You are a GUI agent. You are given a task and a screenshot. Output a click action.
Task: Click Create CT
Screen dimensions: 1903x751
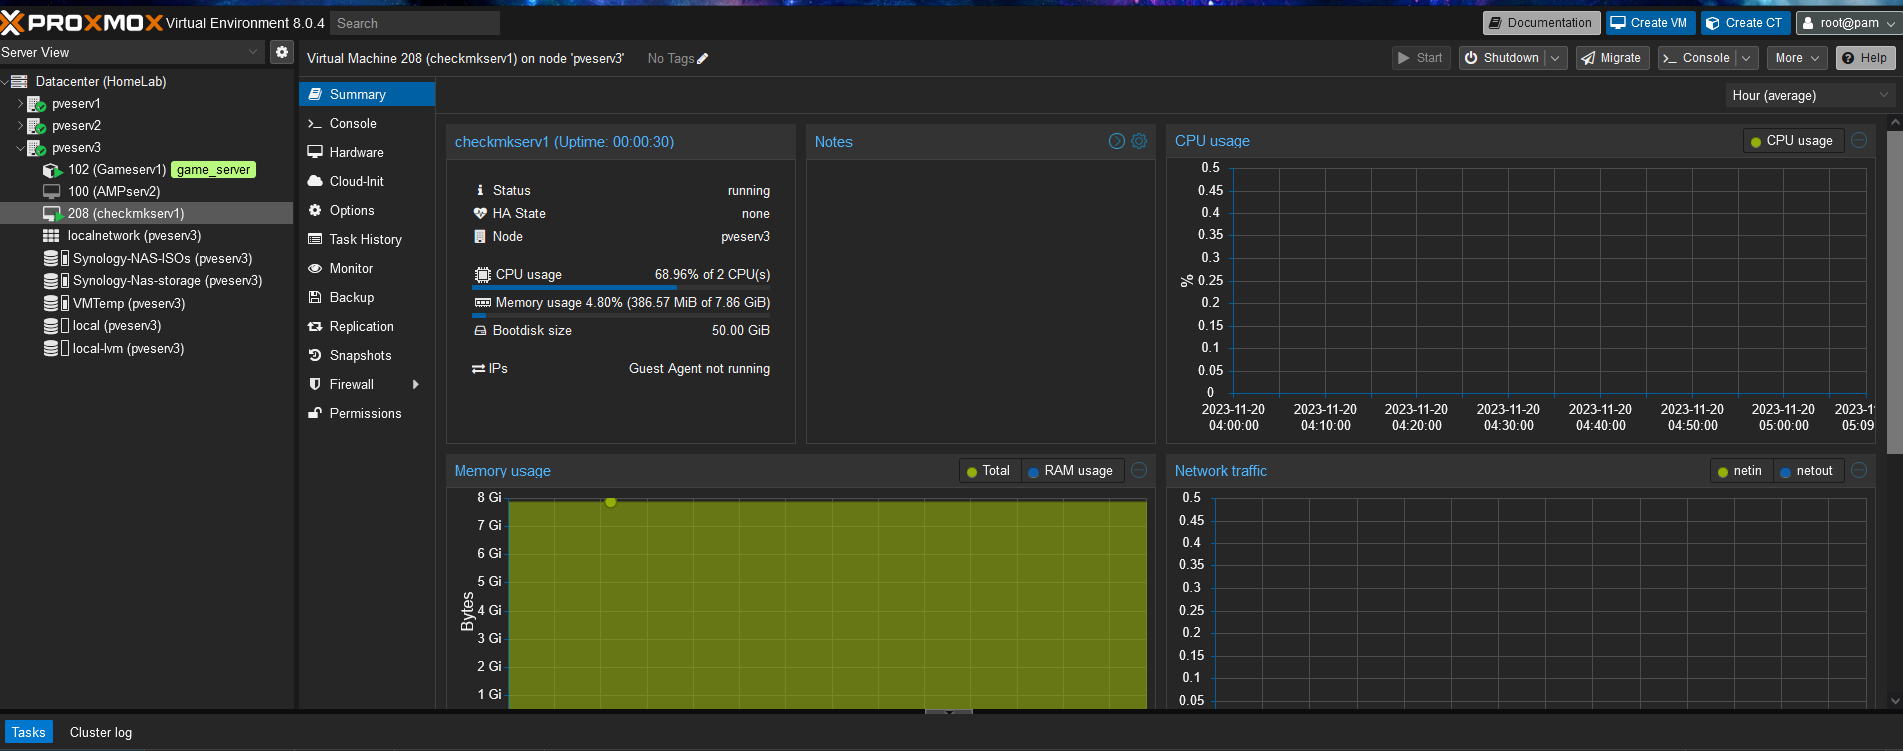1745,23
